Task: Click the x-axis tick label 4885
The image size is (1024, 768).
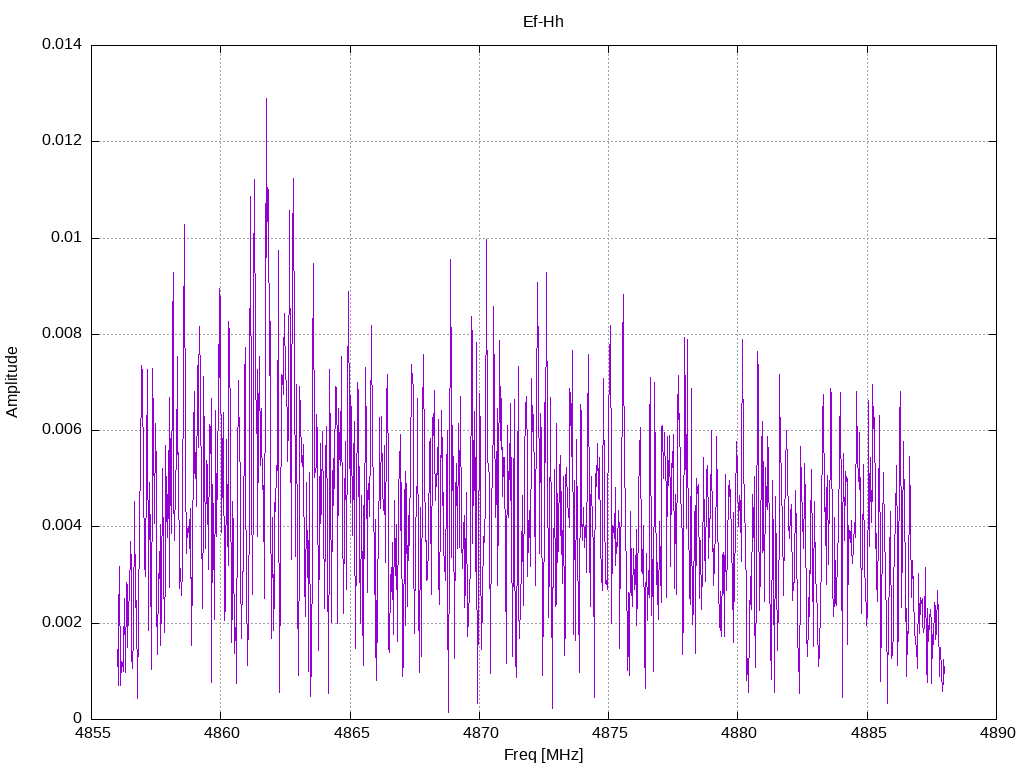Action: 868,733
